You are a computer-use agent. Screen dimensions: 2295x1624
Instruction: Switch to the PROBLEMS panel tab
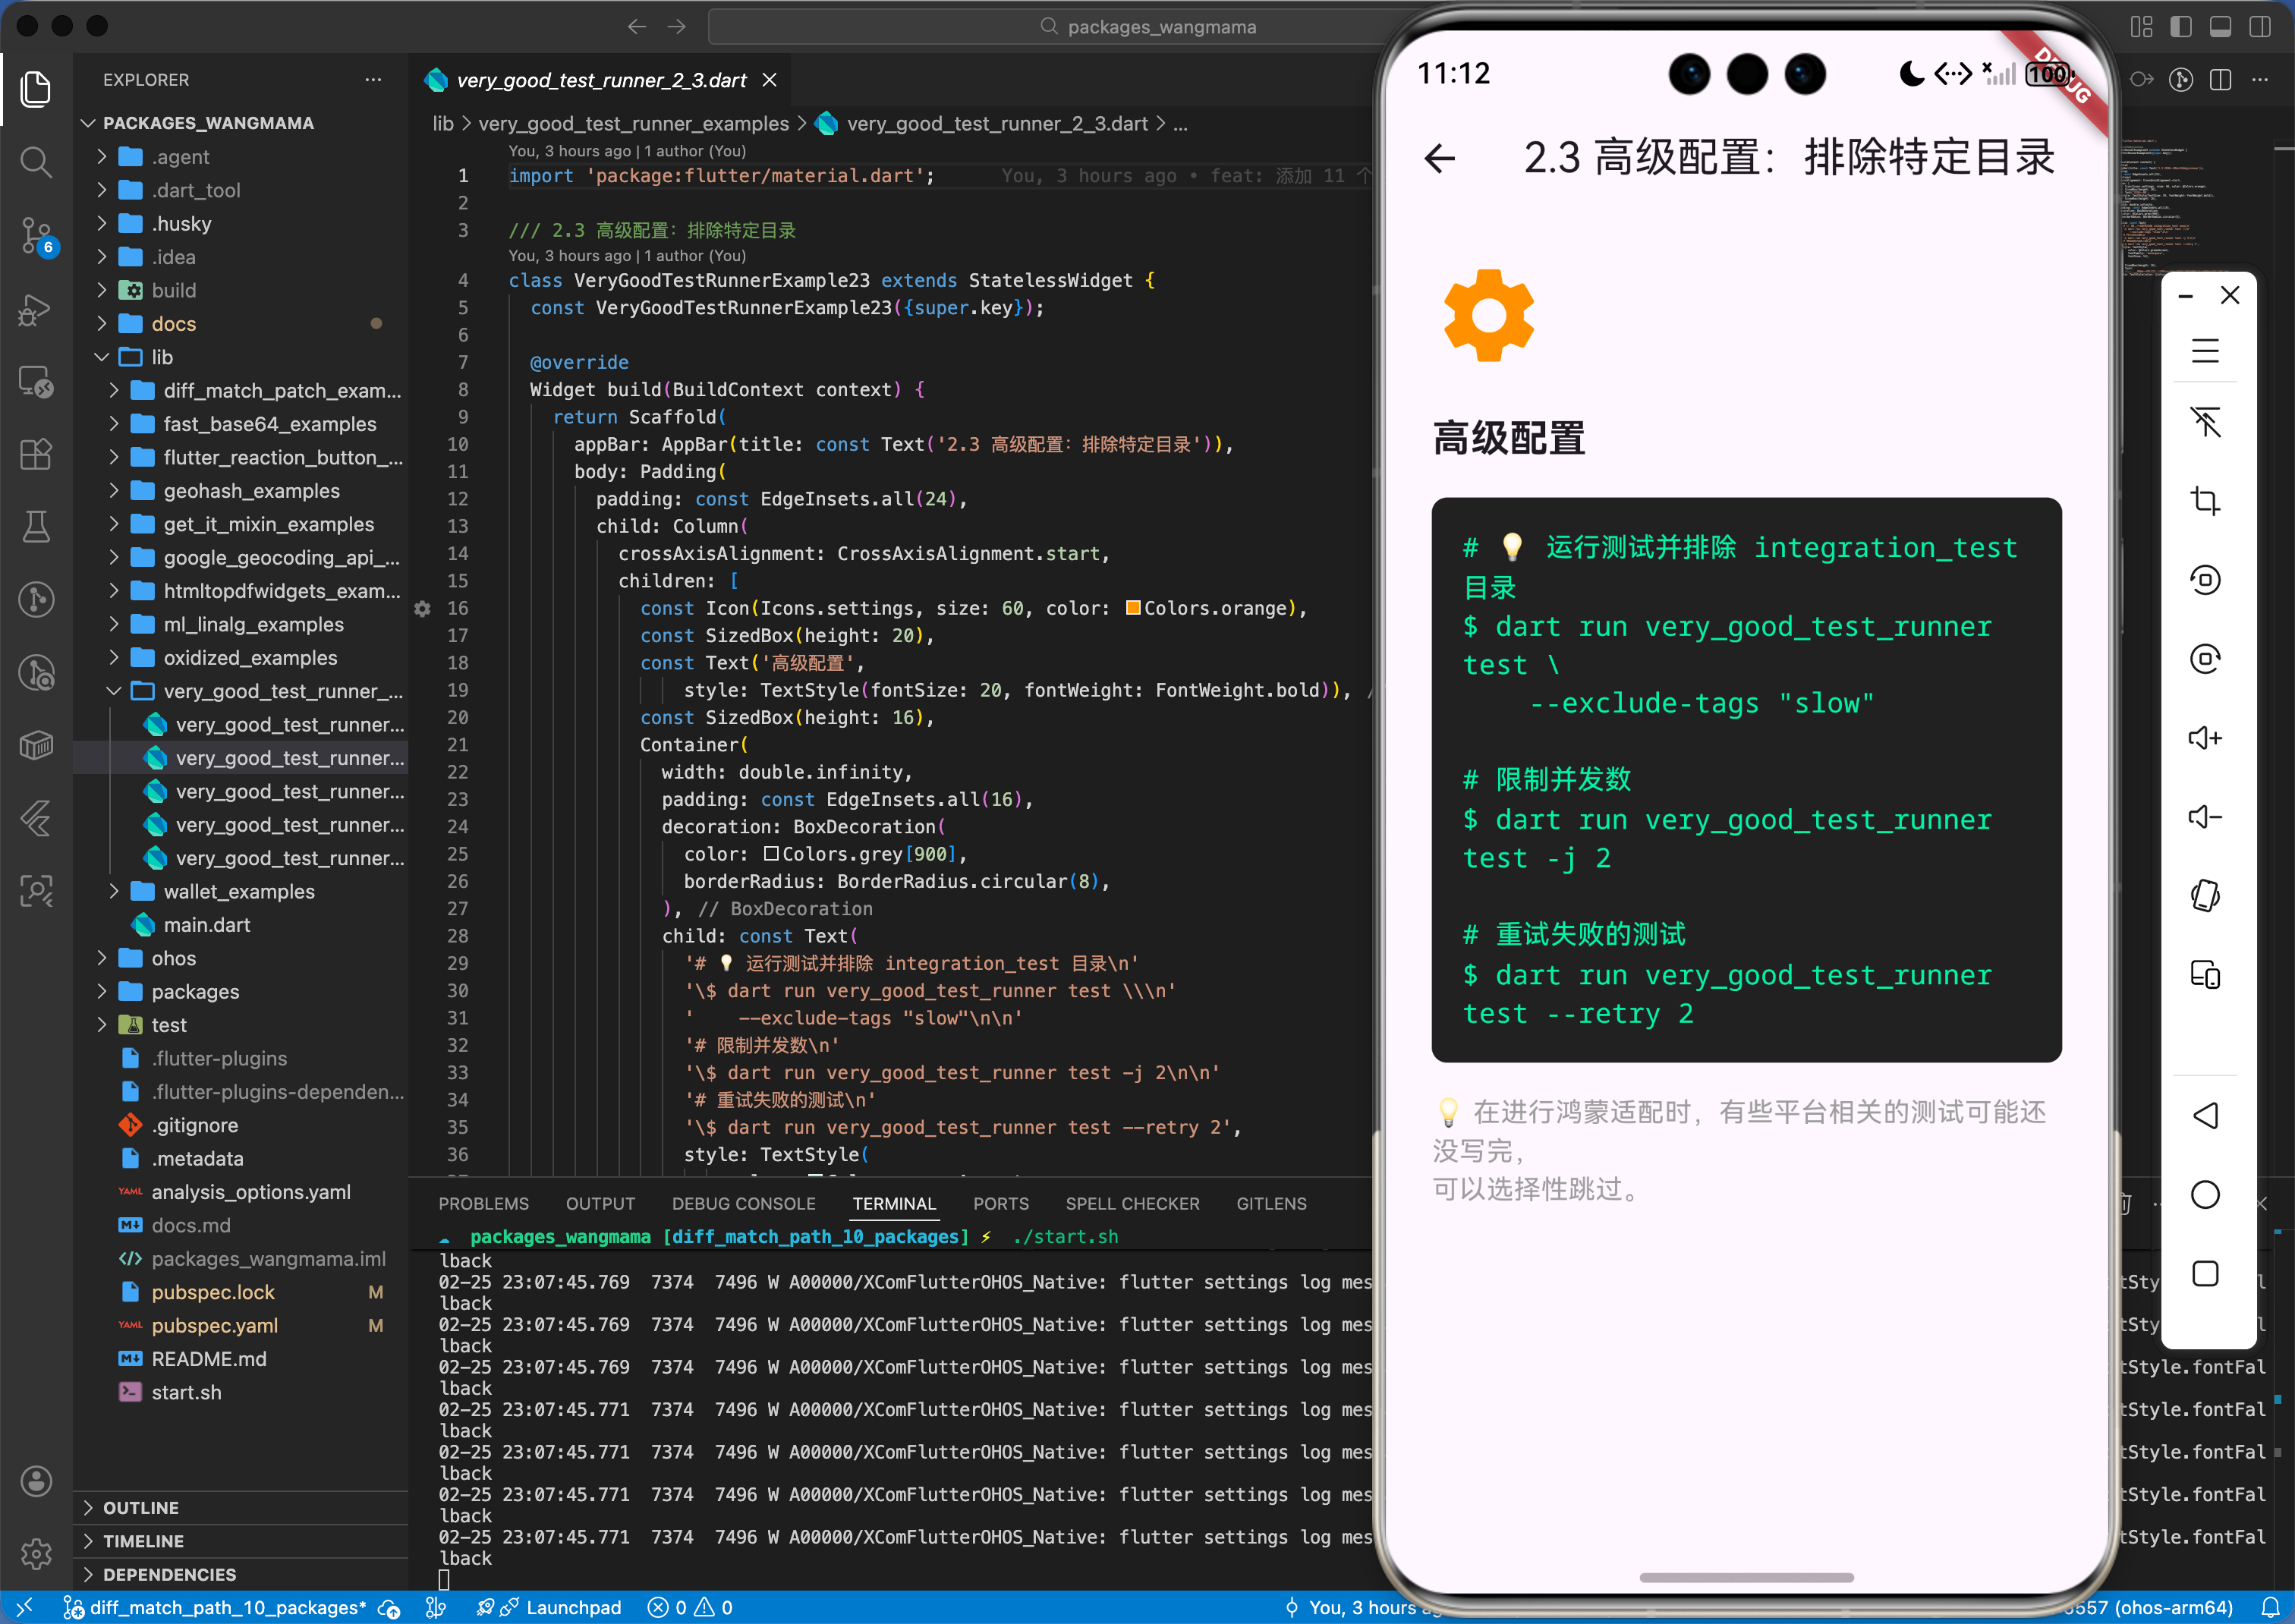point(483,1204)
